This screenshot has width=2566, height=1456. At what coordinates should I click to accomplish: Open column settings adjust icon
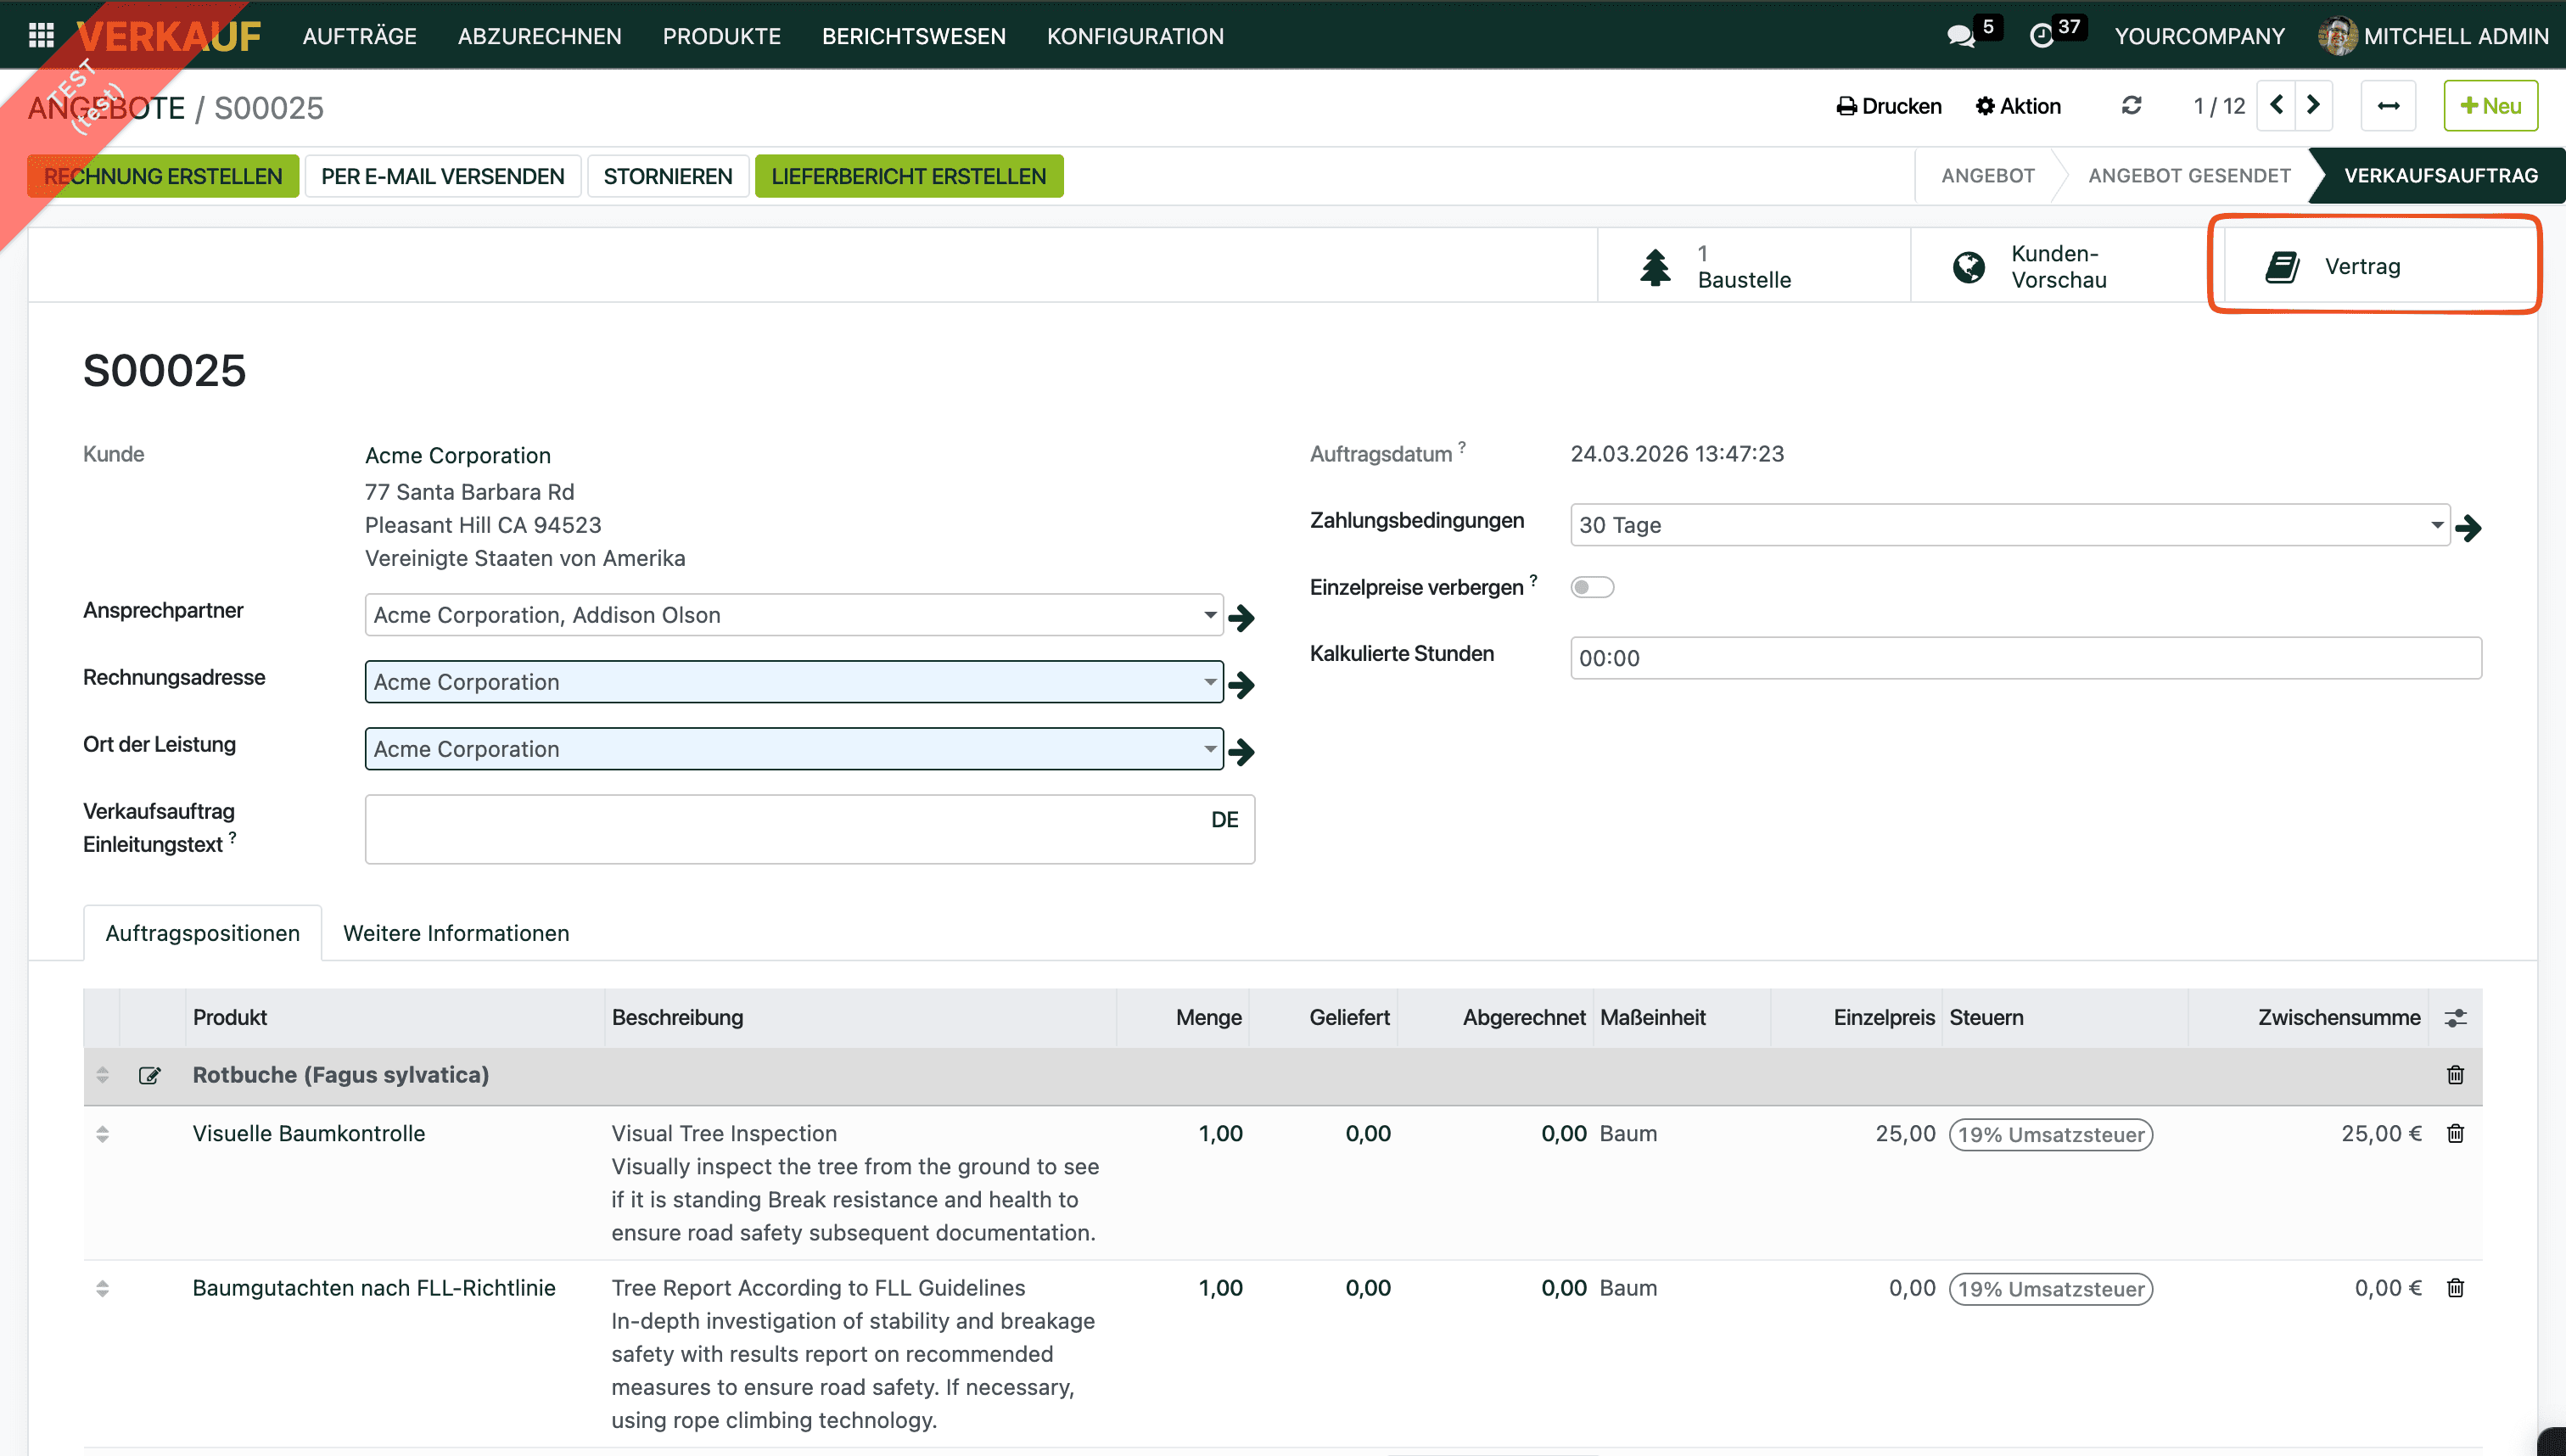click(2455, 1018)
